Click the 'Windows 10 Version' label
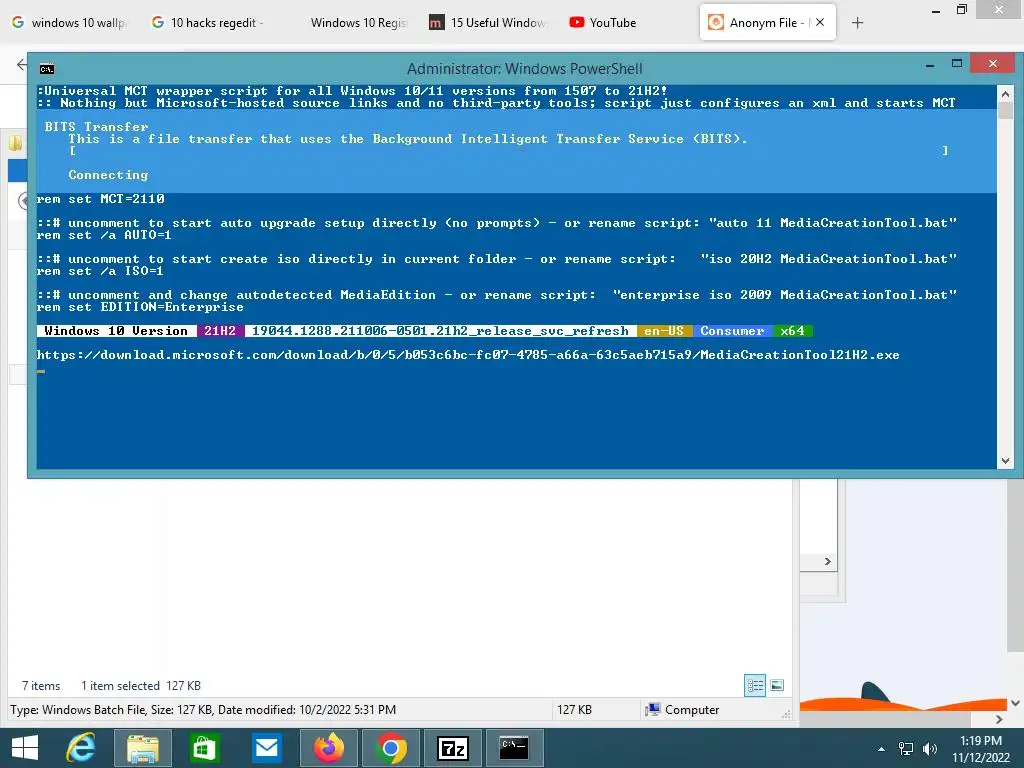The height and width of the screenshot is (768, 1024). (116, 330)
